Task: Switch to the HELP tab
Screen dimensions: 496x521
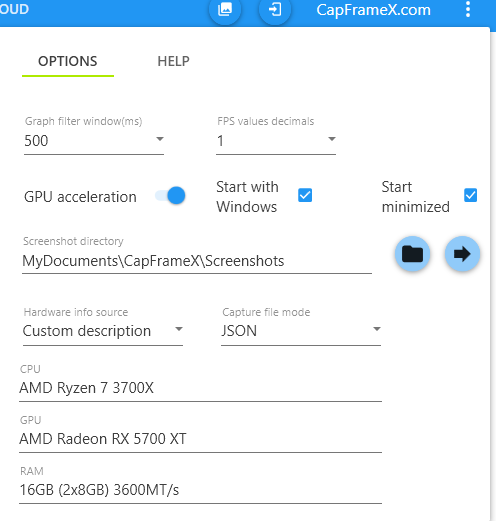Action: 173,62
